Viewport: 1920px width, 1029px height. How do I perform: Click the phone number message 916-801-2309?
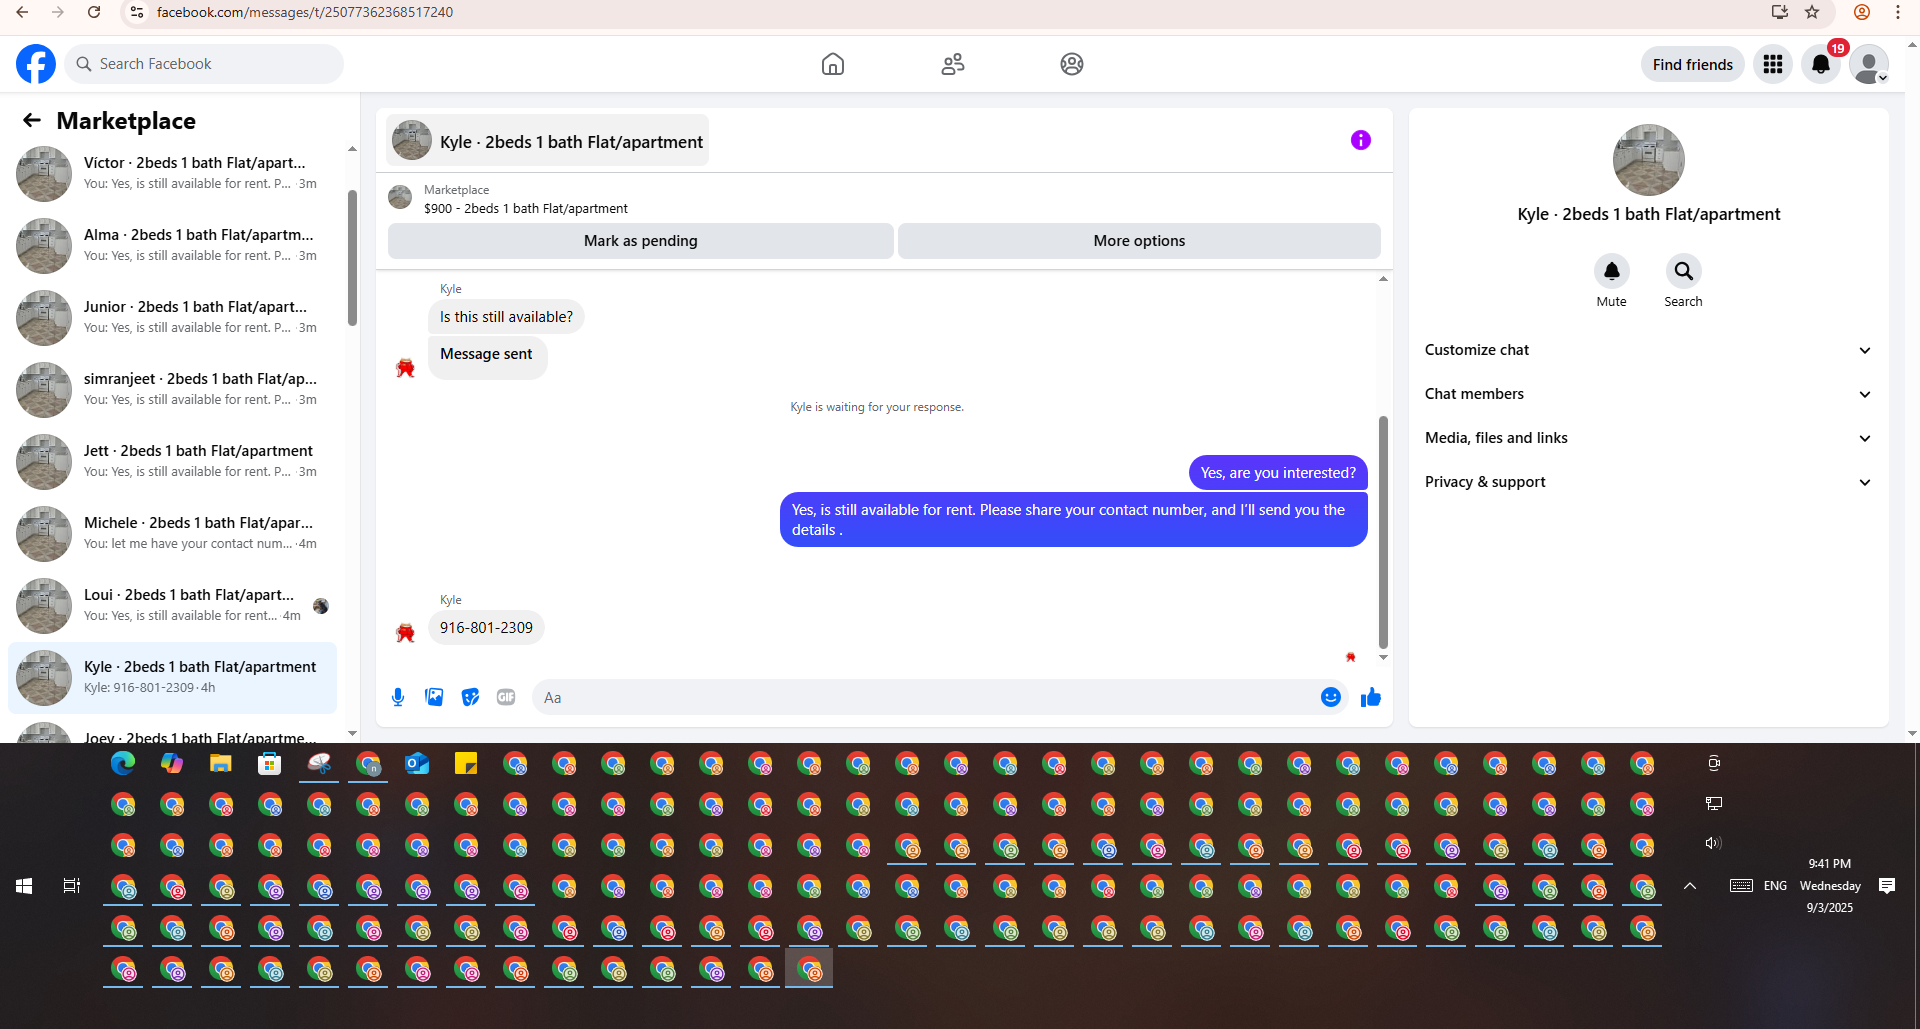486,628
